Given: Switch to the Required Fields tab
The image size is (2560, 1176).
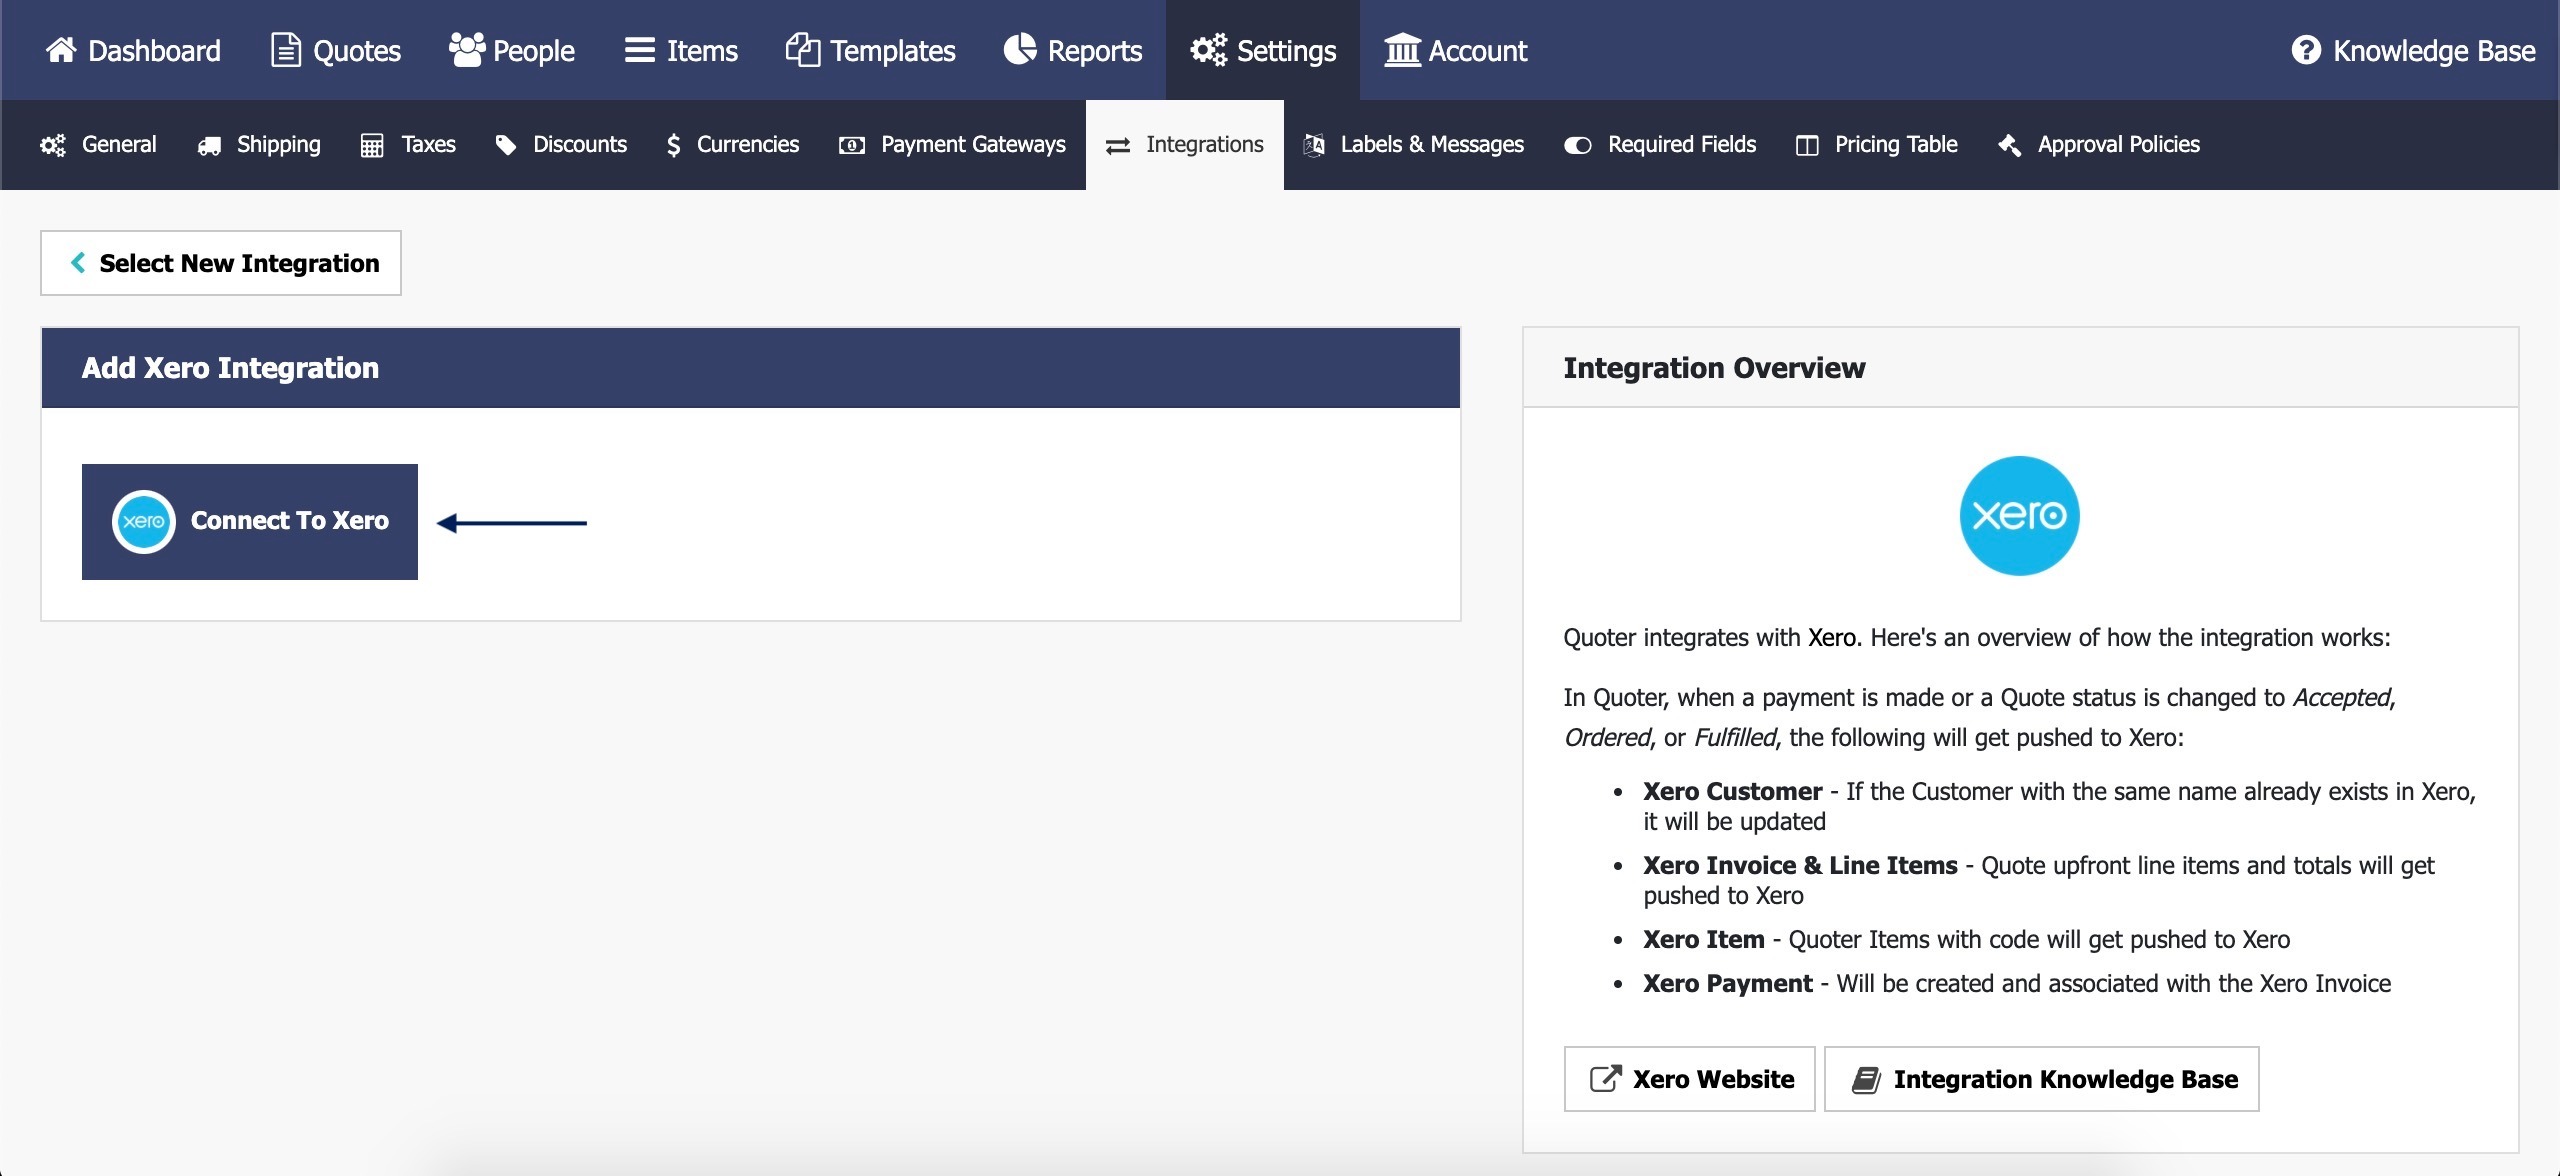Looking at the screenshot, I should (x=1660, y=145).
